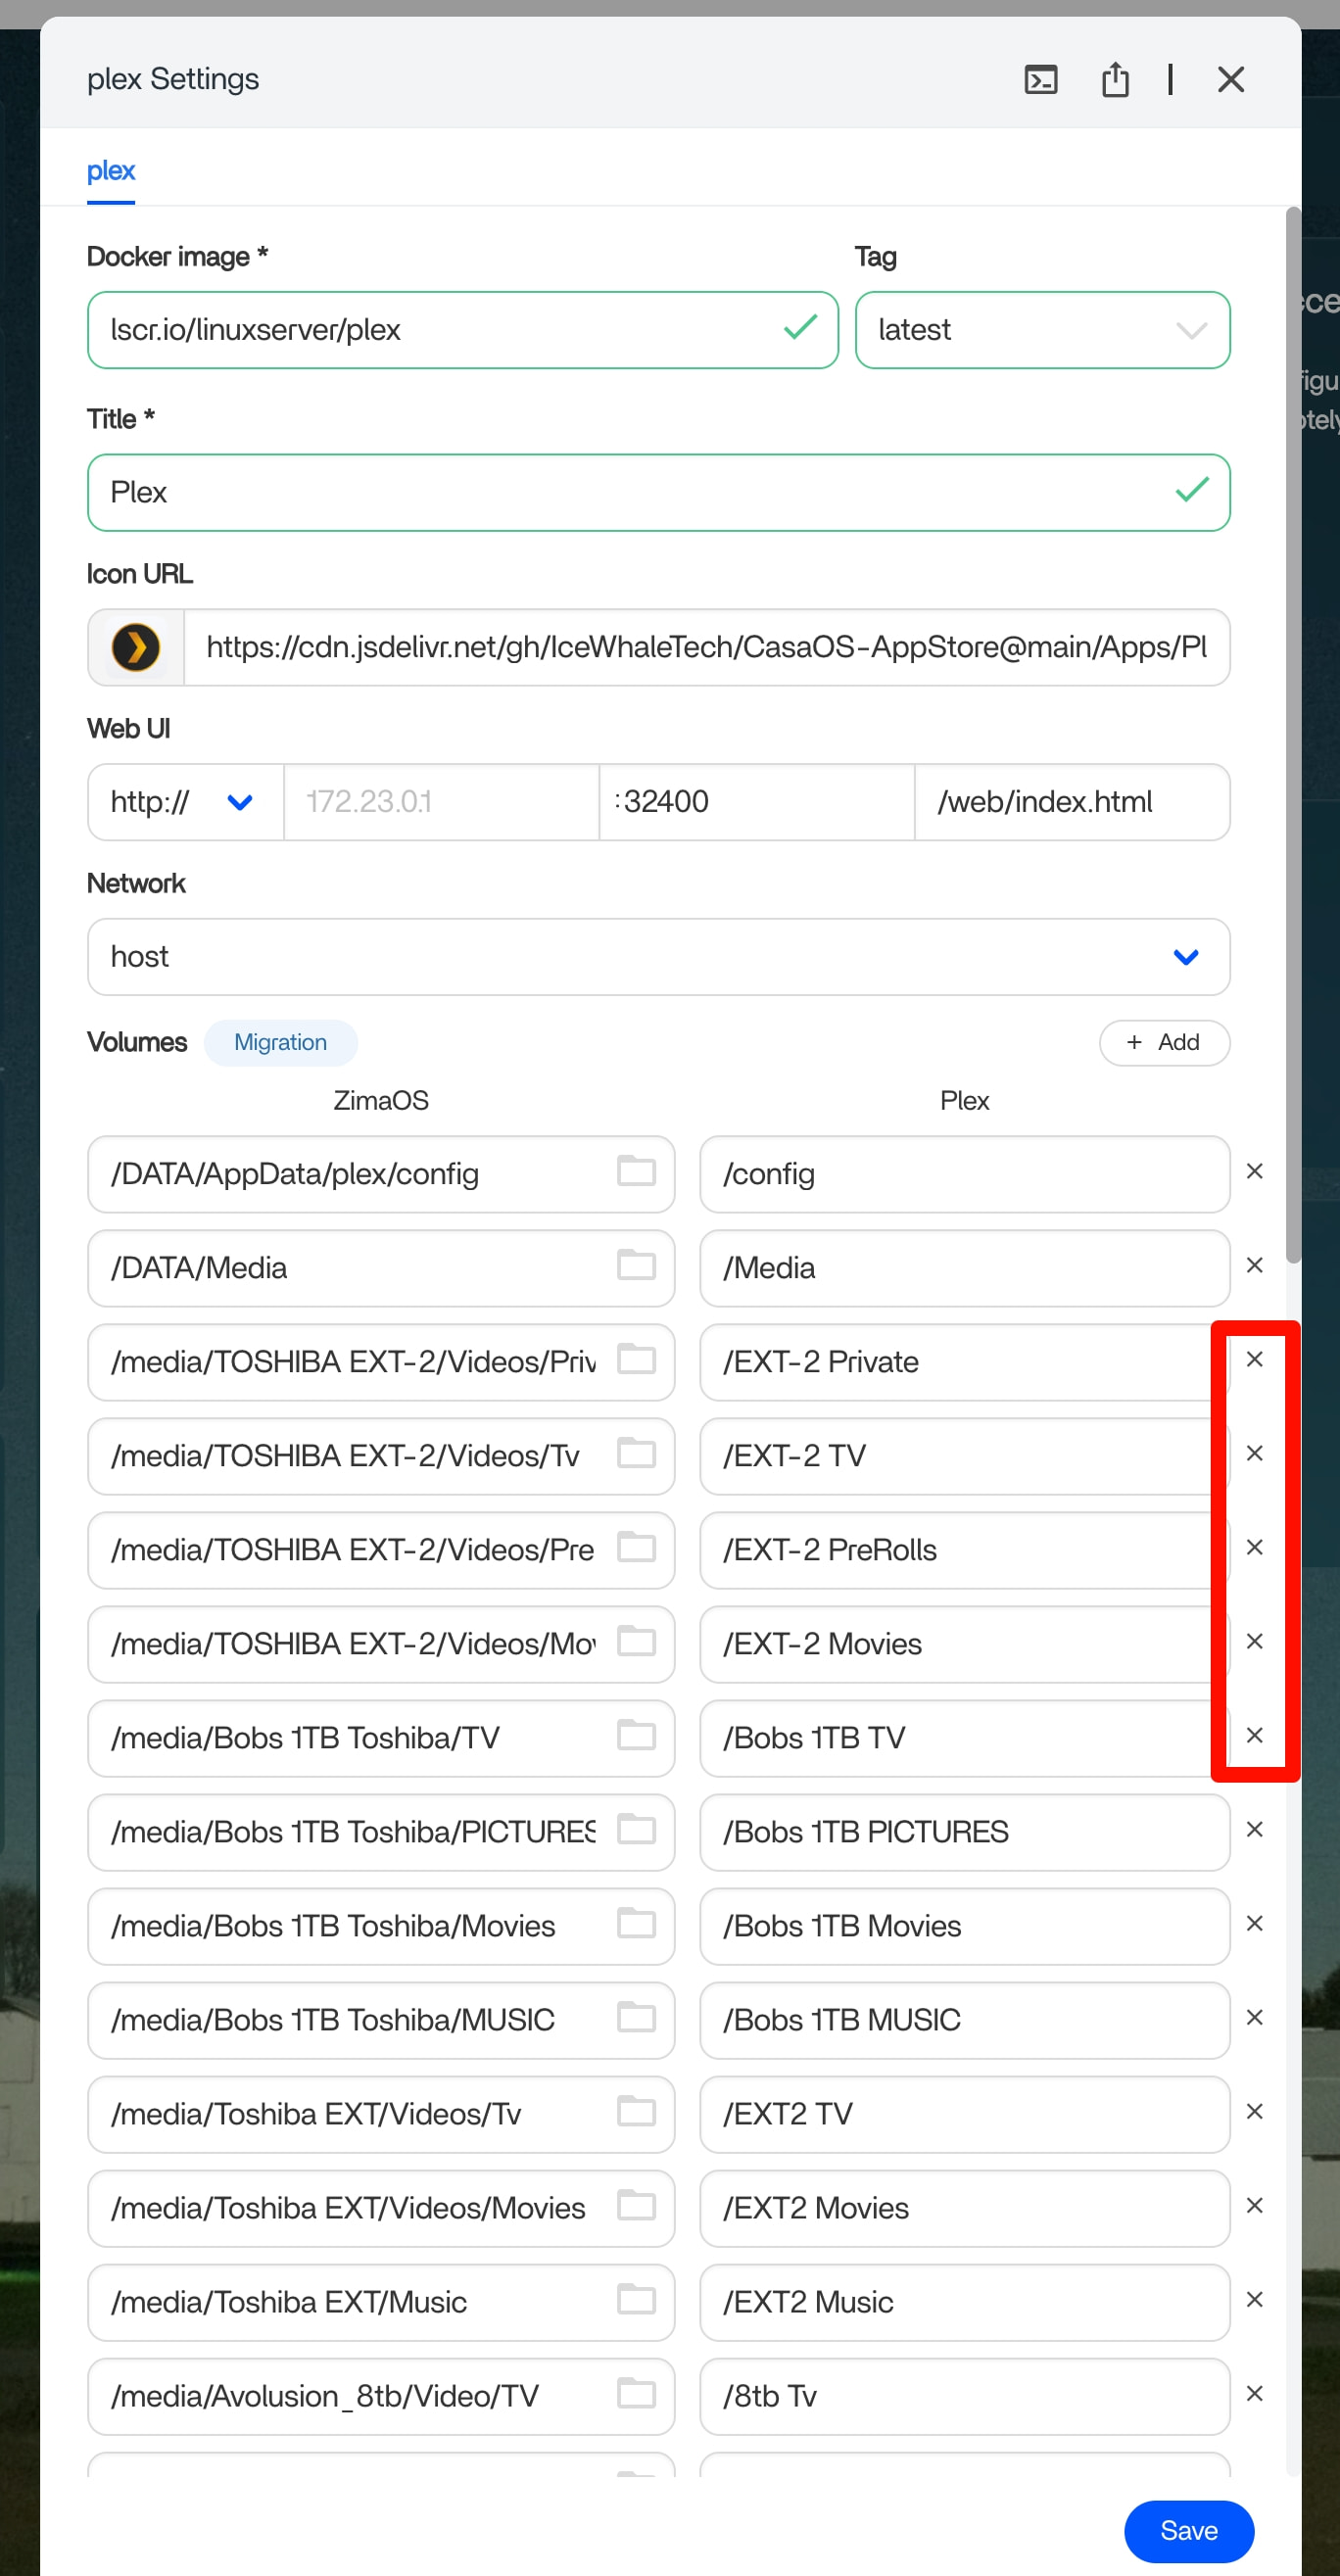Click the export settings icon in header
Screen dimensions: 1340x2576
[x=1115, y=79]
